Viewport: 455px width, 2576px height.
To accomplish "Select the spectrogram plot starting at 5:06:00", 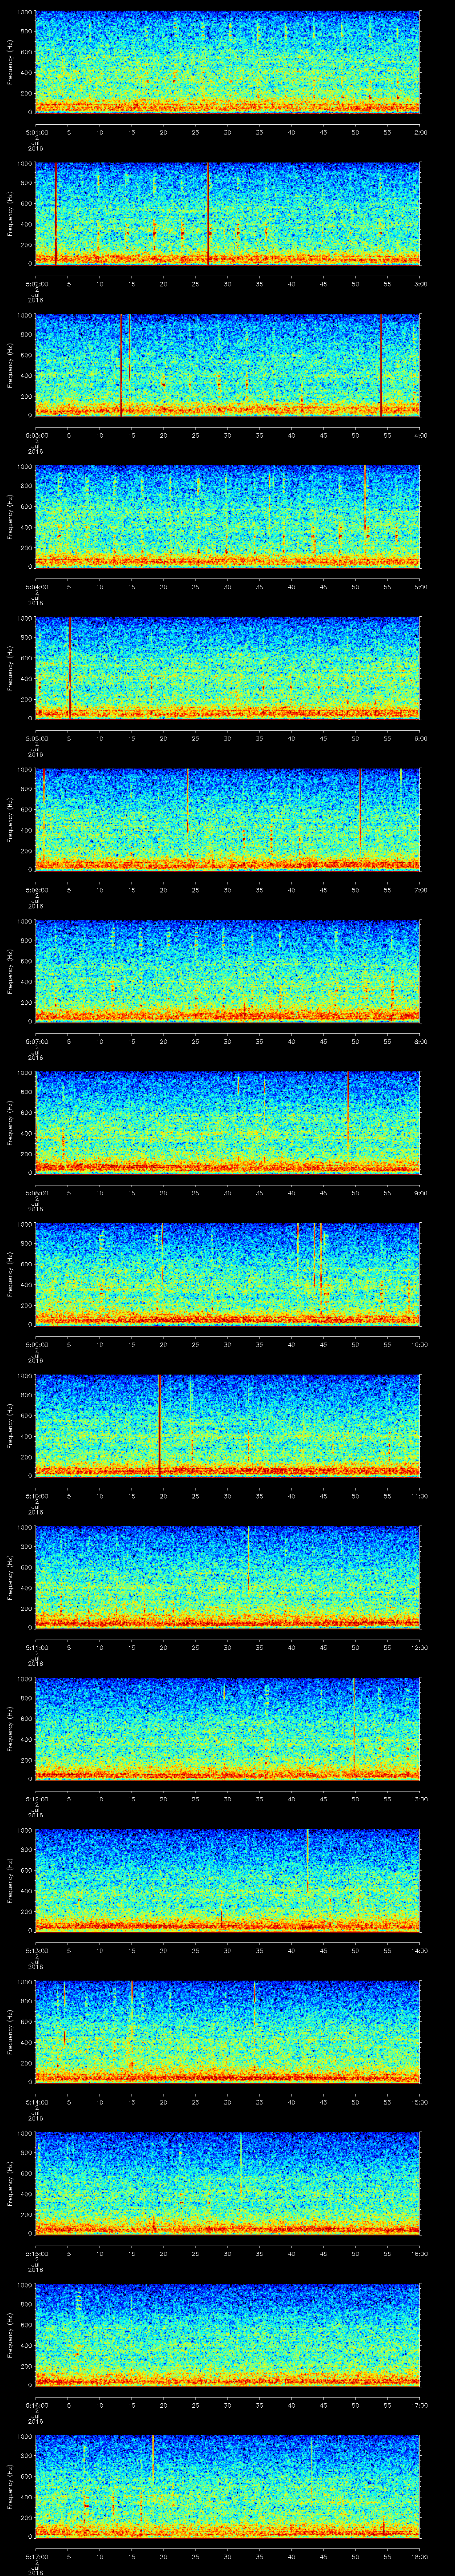I will point(228,820).
